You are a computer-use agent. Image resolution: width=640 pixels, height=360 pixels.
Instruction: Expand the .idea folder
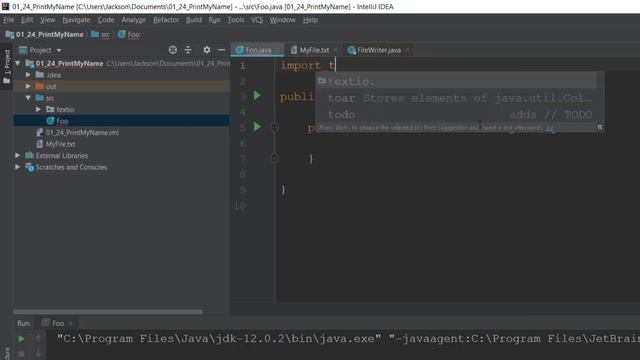[x=28, y=75]
